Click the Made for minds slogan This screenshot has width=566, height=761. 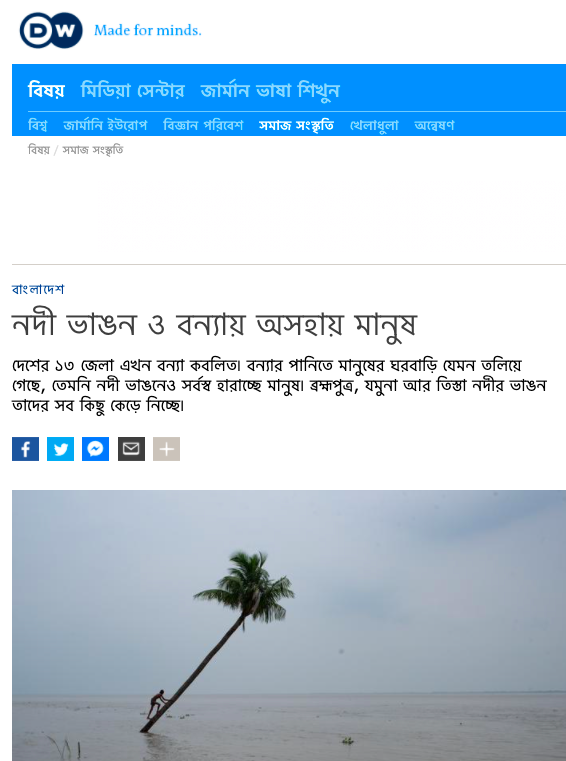pos(148,30)
